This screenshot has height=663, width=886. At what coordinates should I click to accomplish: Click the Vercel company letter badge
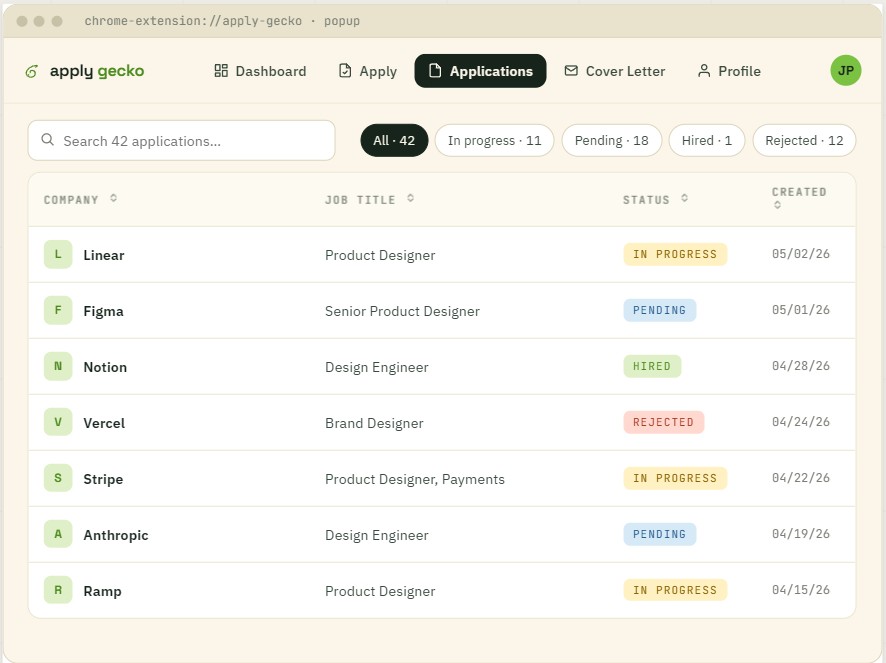tap(58, 422)
